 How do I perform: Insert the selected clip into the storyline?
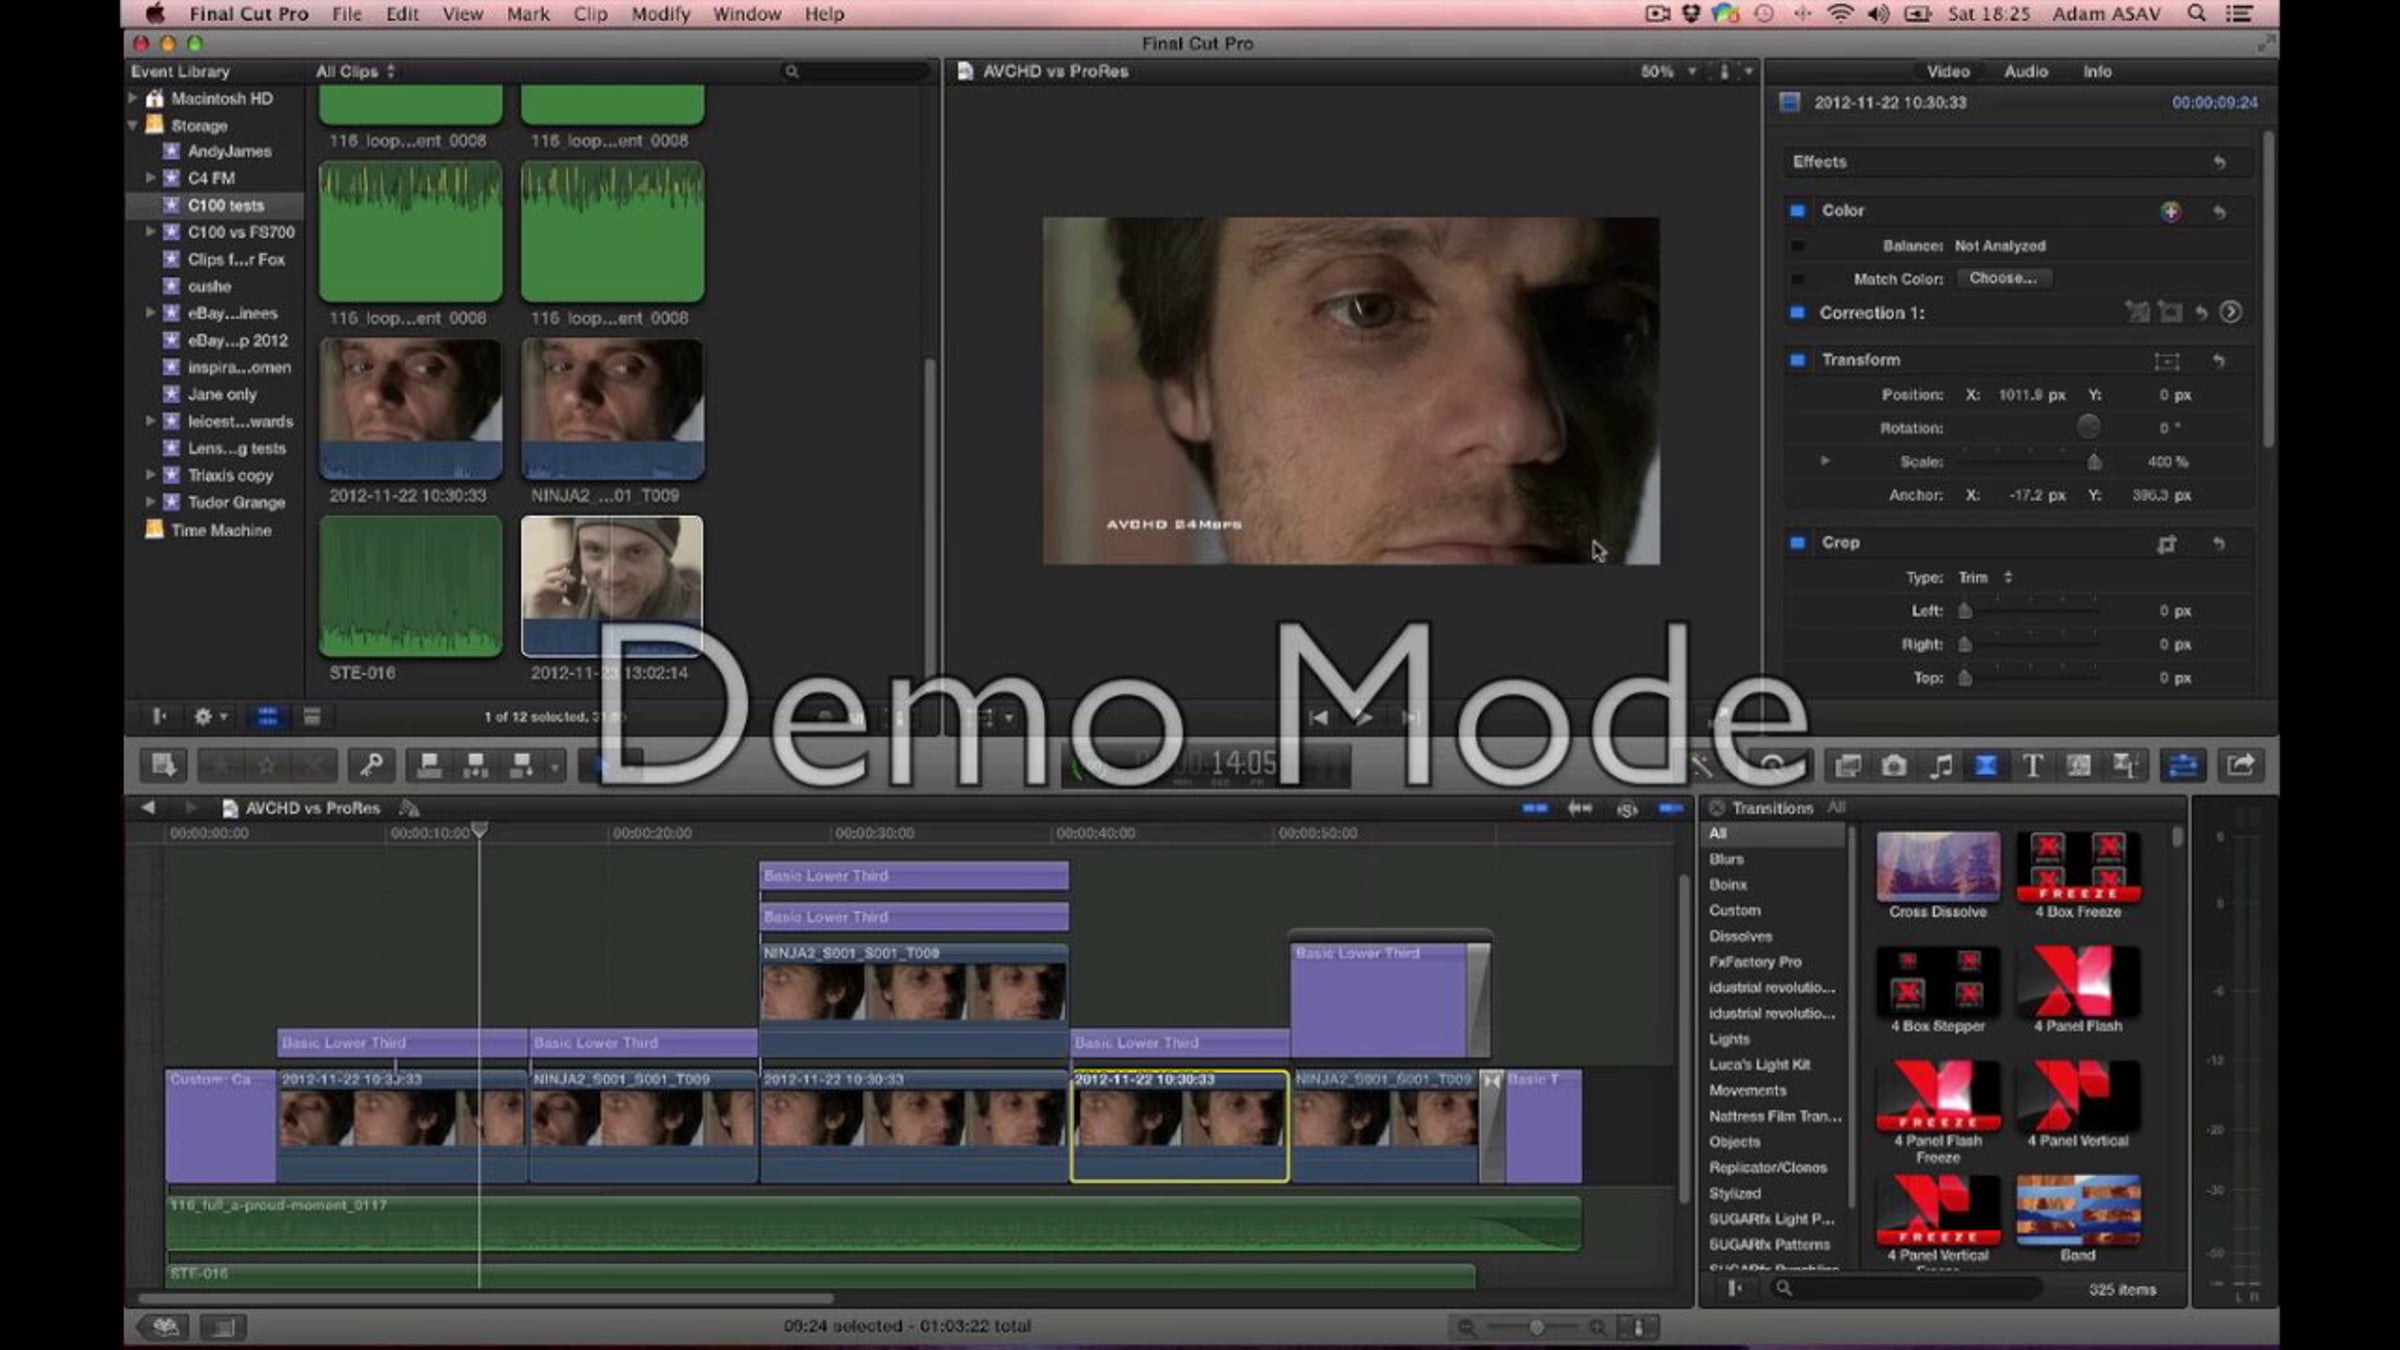(476, 766)
